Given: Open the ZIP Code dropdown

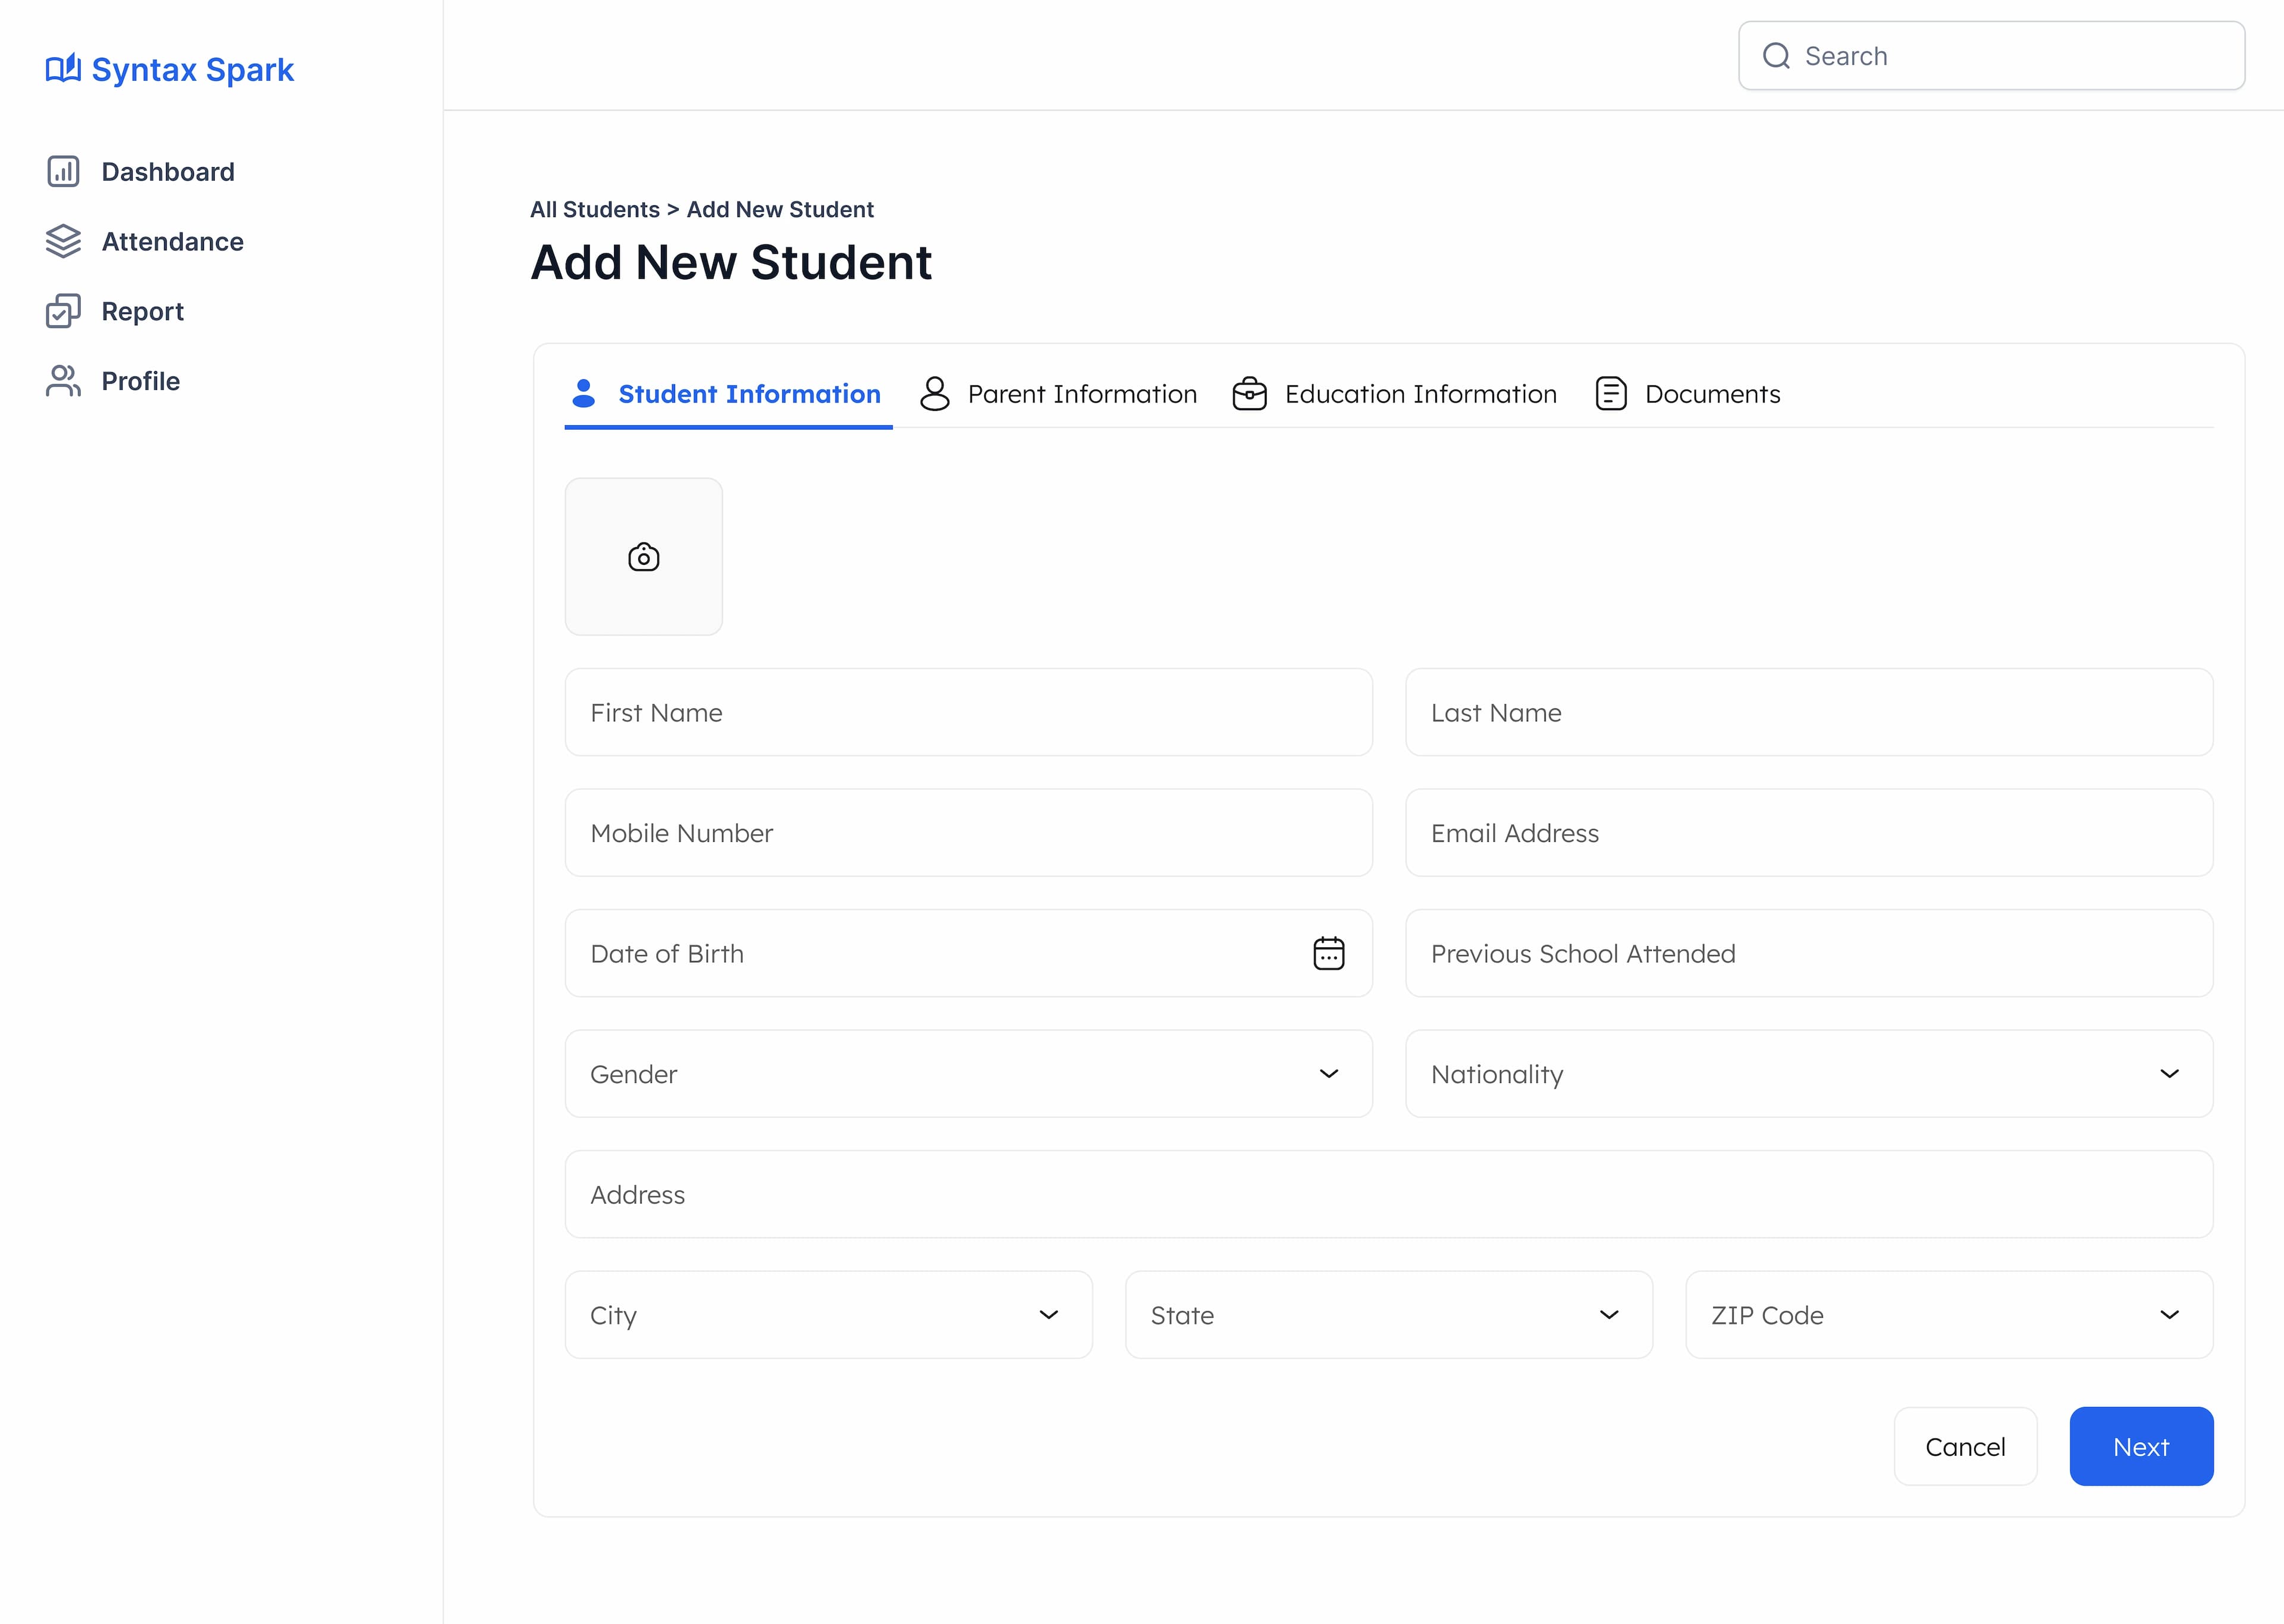Looking at the screenshot, I should tap(1949, 1315).
